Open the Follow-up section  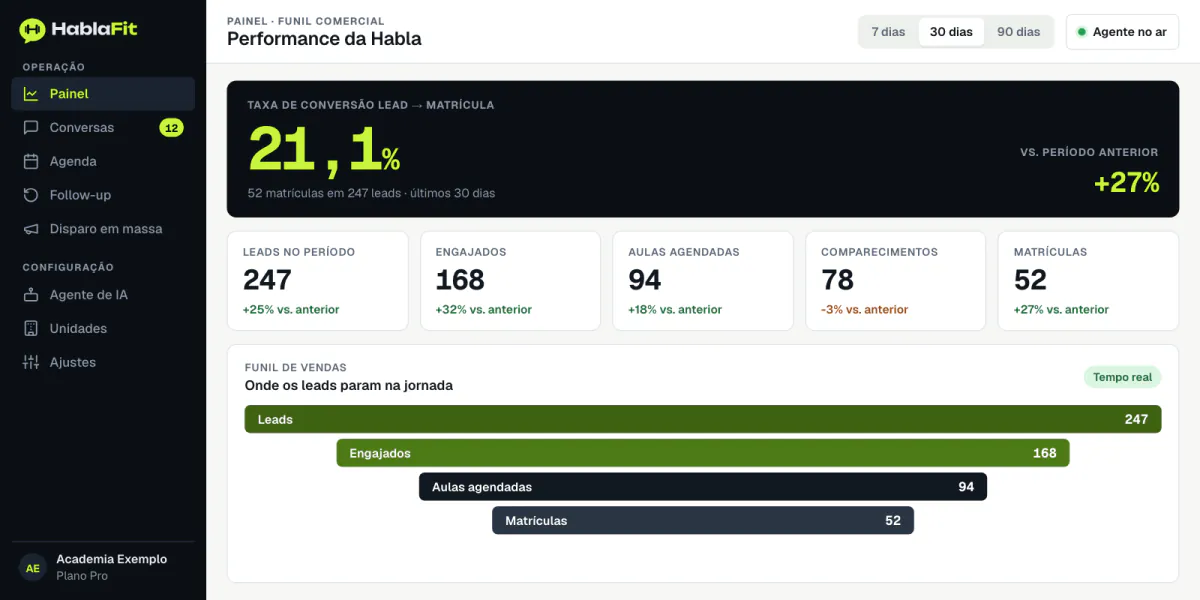point(103,195)
